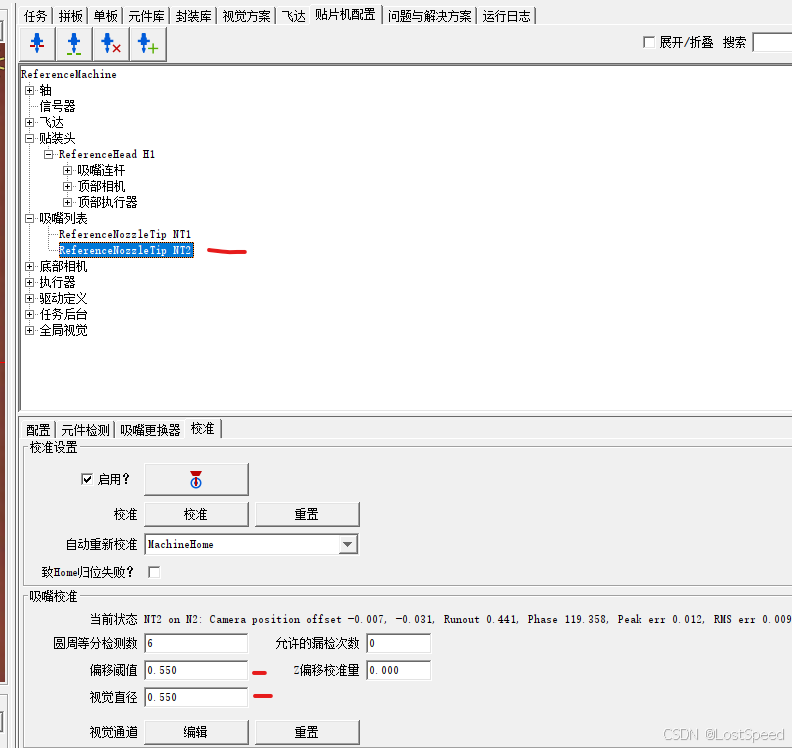Expand the 飞达 tree node
The width and height of the screenshot is (792, 748).
(x=29, y=122)
